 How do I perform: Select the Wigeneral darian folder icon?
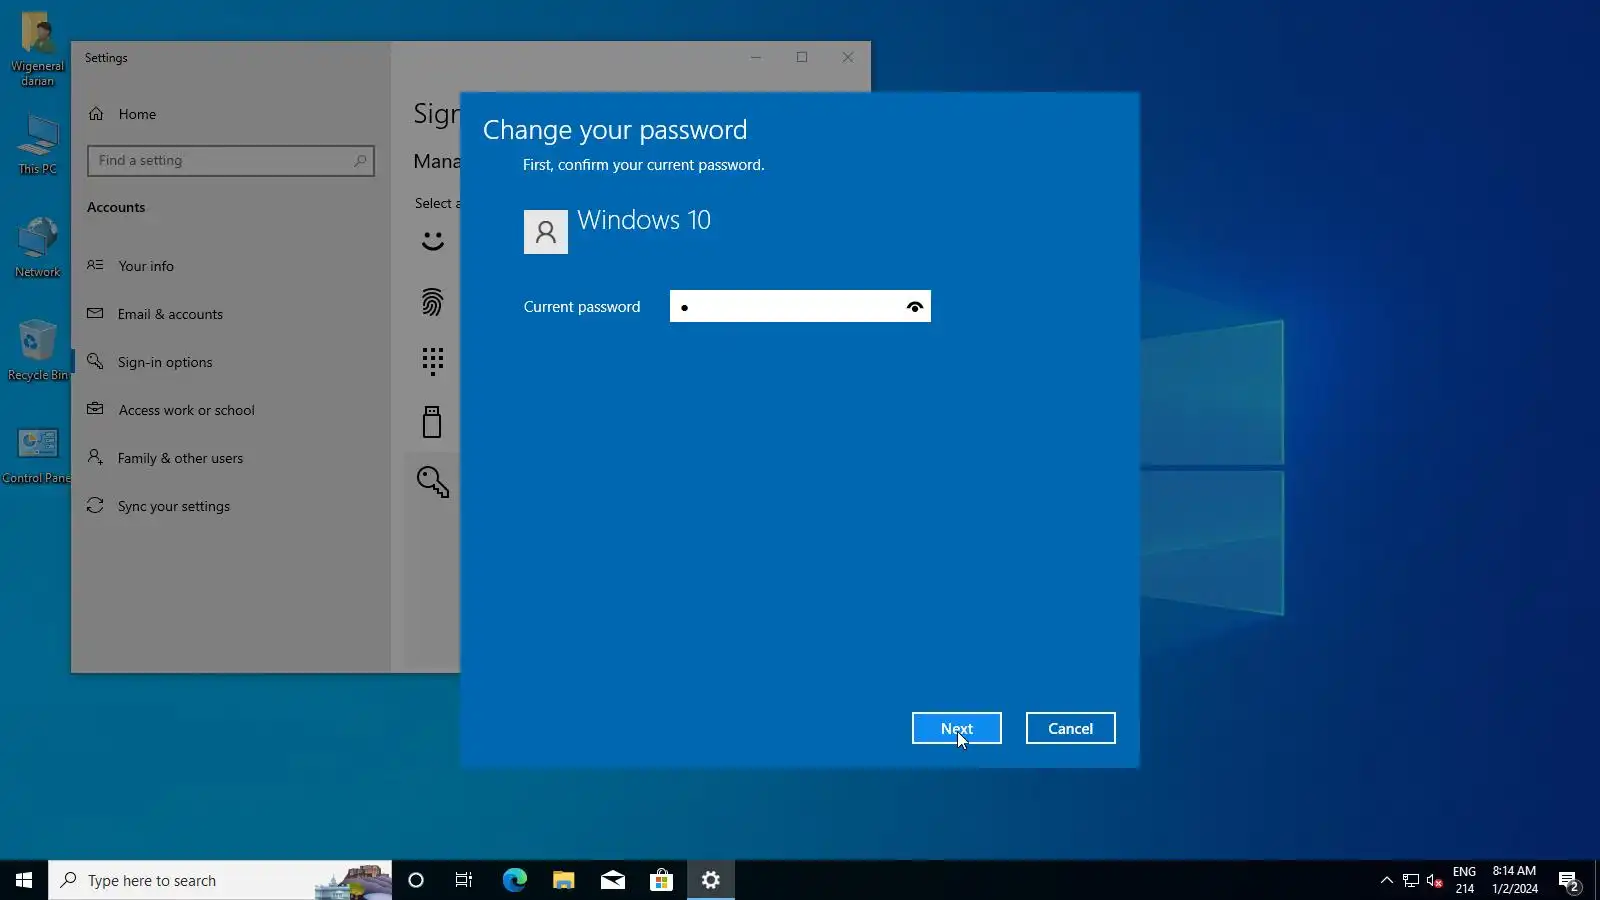tap(37, 50)
